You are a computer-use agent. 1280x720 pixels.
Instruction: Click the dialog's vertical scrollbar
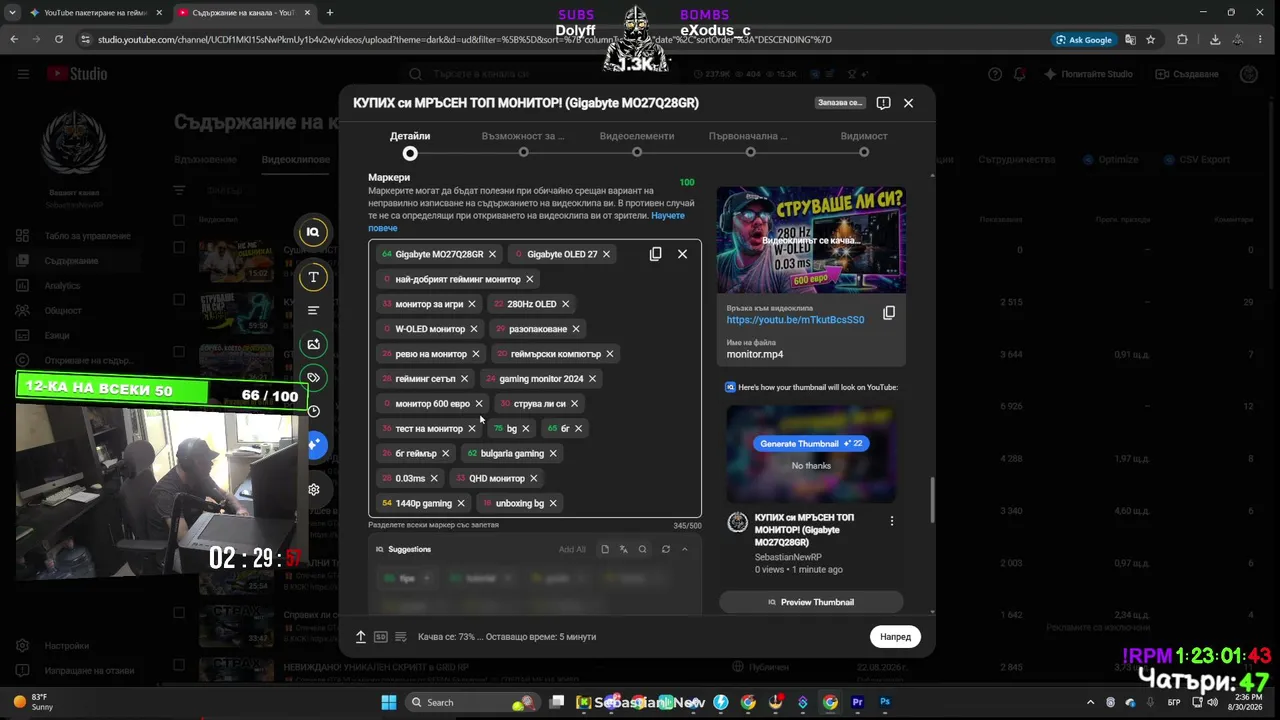coord(933,498)
